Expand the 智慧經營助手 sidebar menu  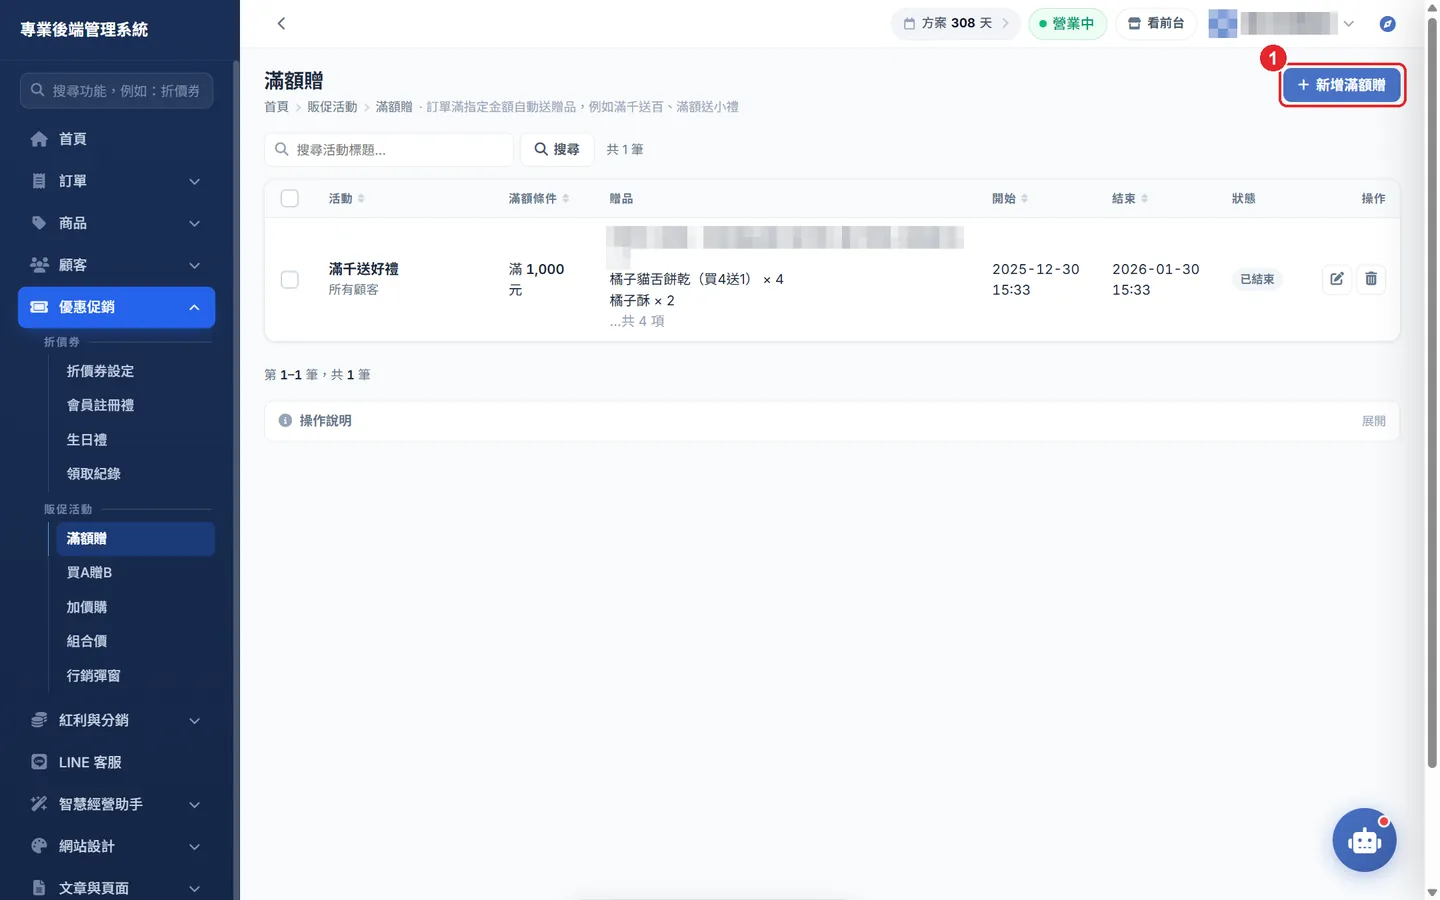pyautogui.click(x=195, y=804)
